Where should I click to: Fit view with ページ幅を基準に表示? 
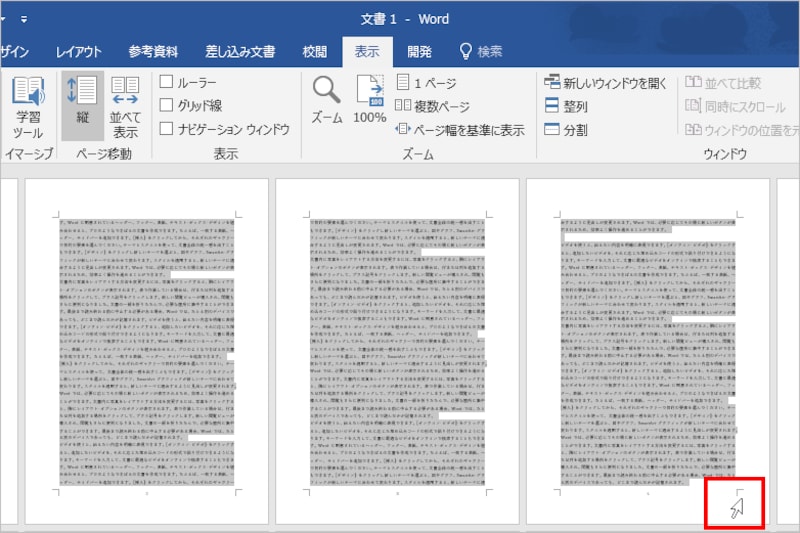(x=459, y=130)
